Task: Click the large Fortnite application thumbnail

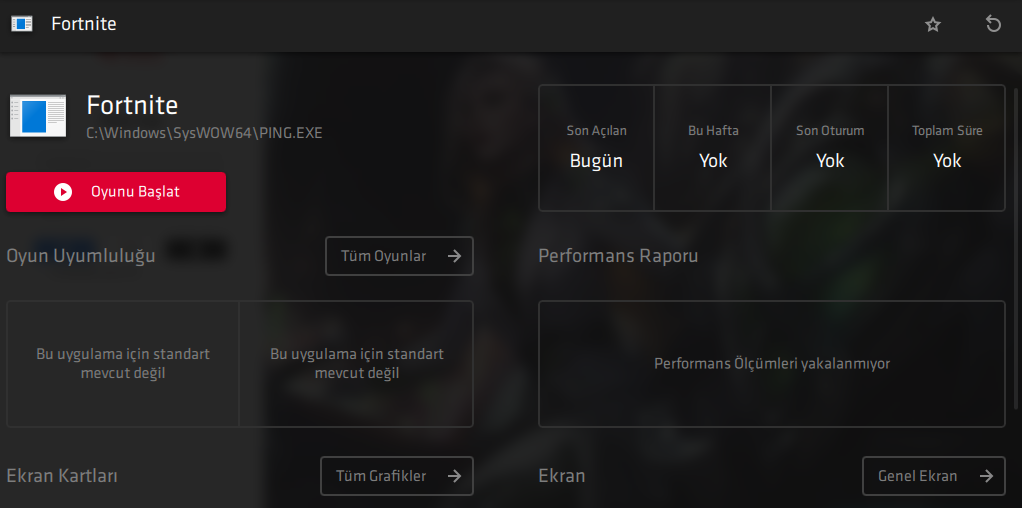Action: (x=38, y=115)
